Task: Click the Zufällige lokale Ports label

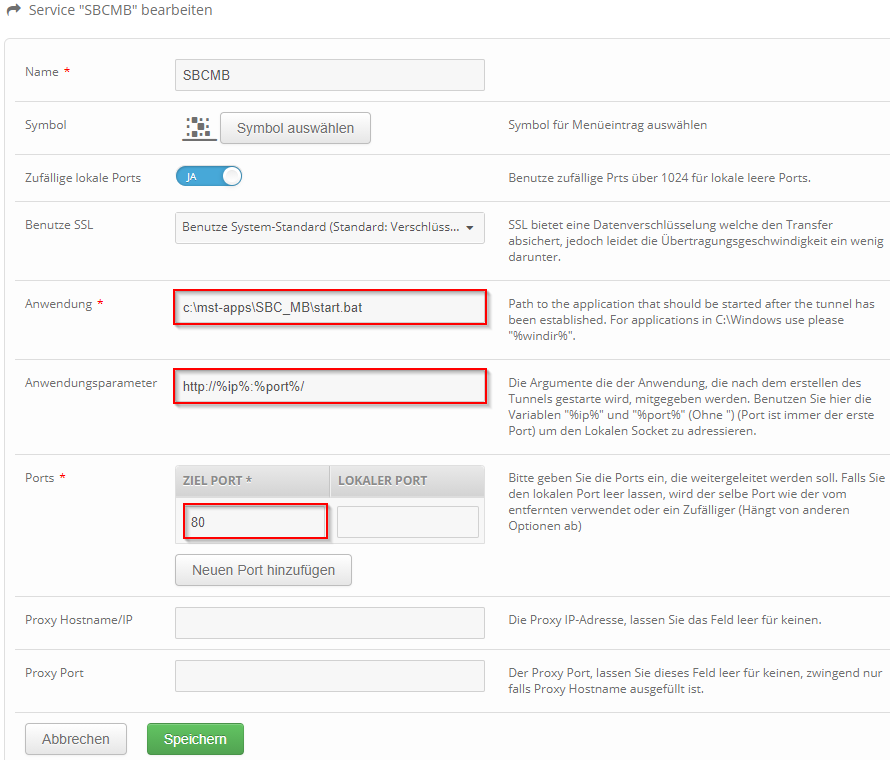Action: (83, 178)
